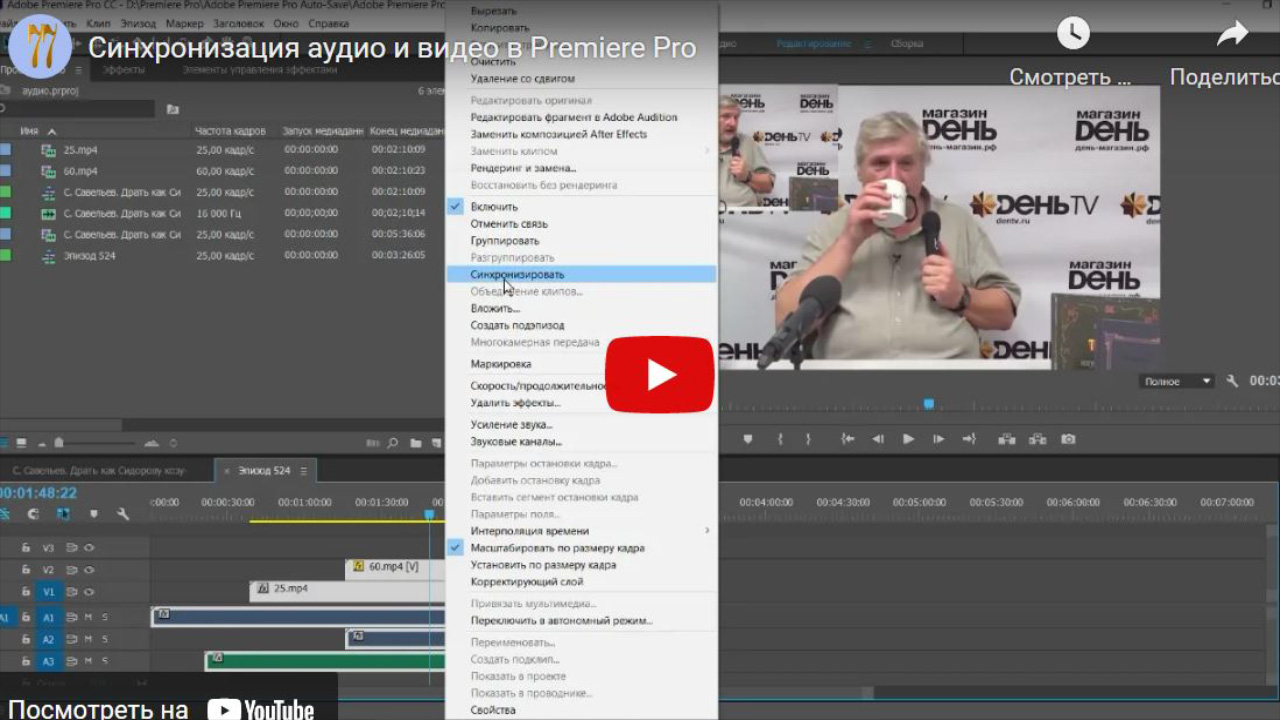1280x720 pixels.
Task: Toggle linked selection in timeline toolbar
Action: coord(63,514)
